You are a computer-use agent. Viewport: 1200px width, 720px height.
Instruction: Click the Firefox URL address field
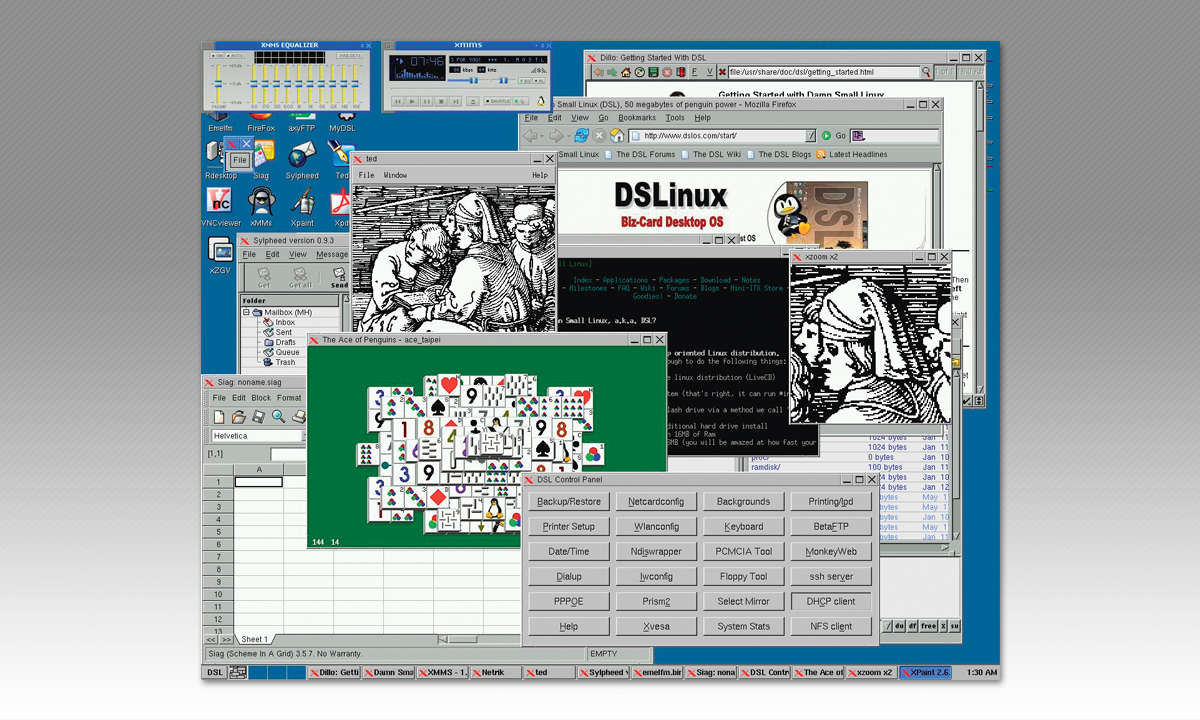tap(722, 135)
